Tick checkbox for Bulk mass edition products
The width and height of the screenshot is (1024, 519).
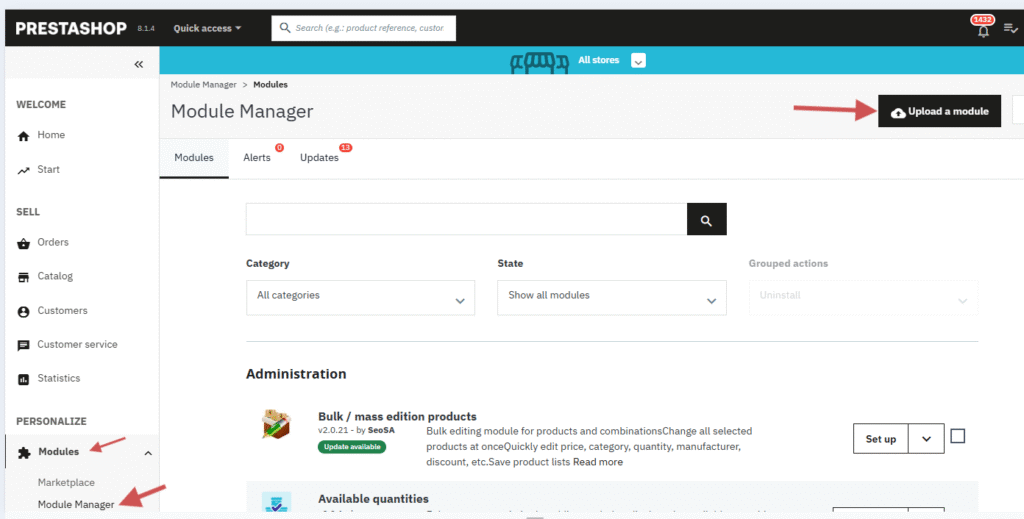958,436
